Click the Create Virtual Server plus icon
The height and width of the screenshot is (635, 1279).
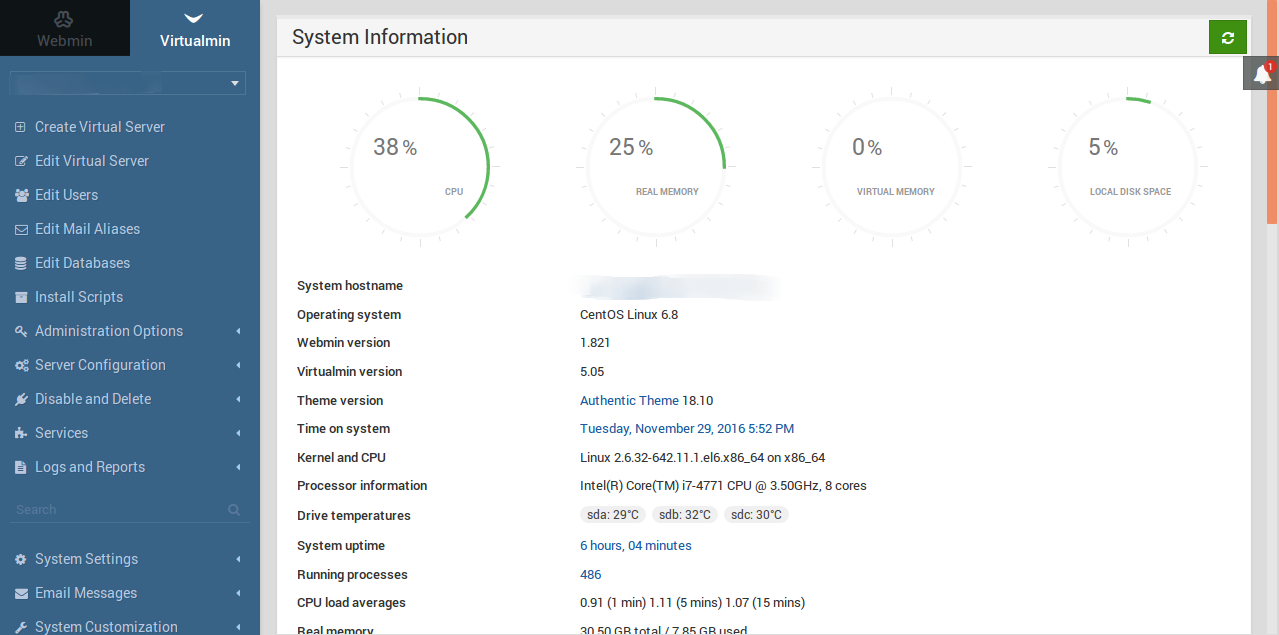20,127
